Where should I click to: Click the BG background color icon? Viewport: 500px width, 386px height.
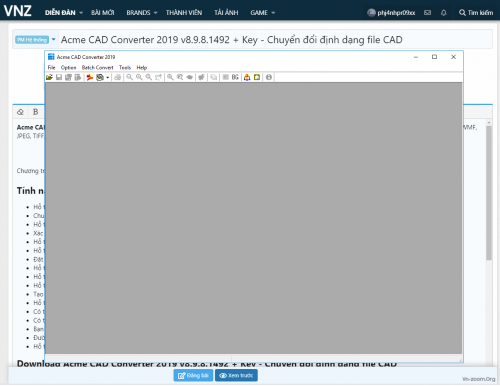point(235,77)
